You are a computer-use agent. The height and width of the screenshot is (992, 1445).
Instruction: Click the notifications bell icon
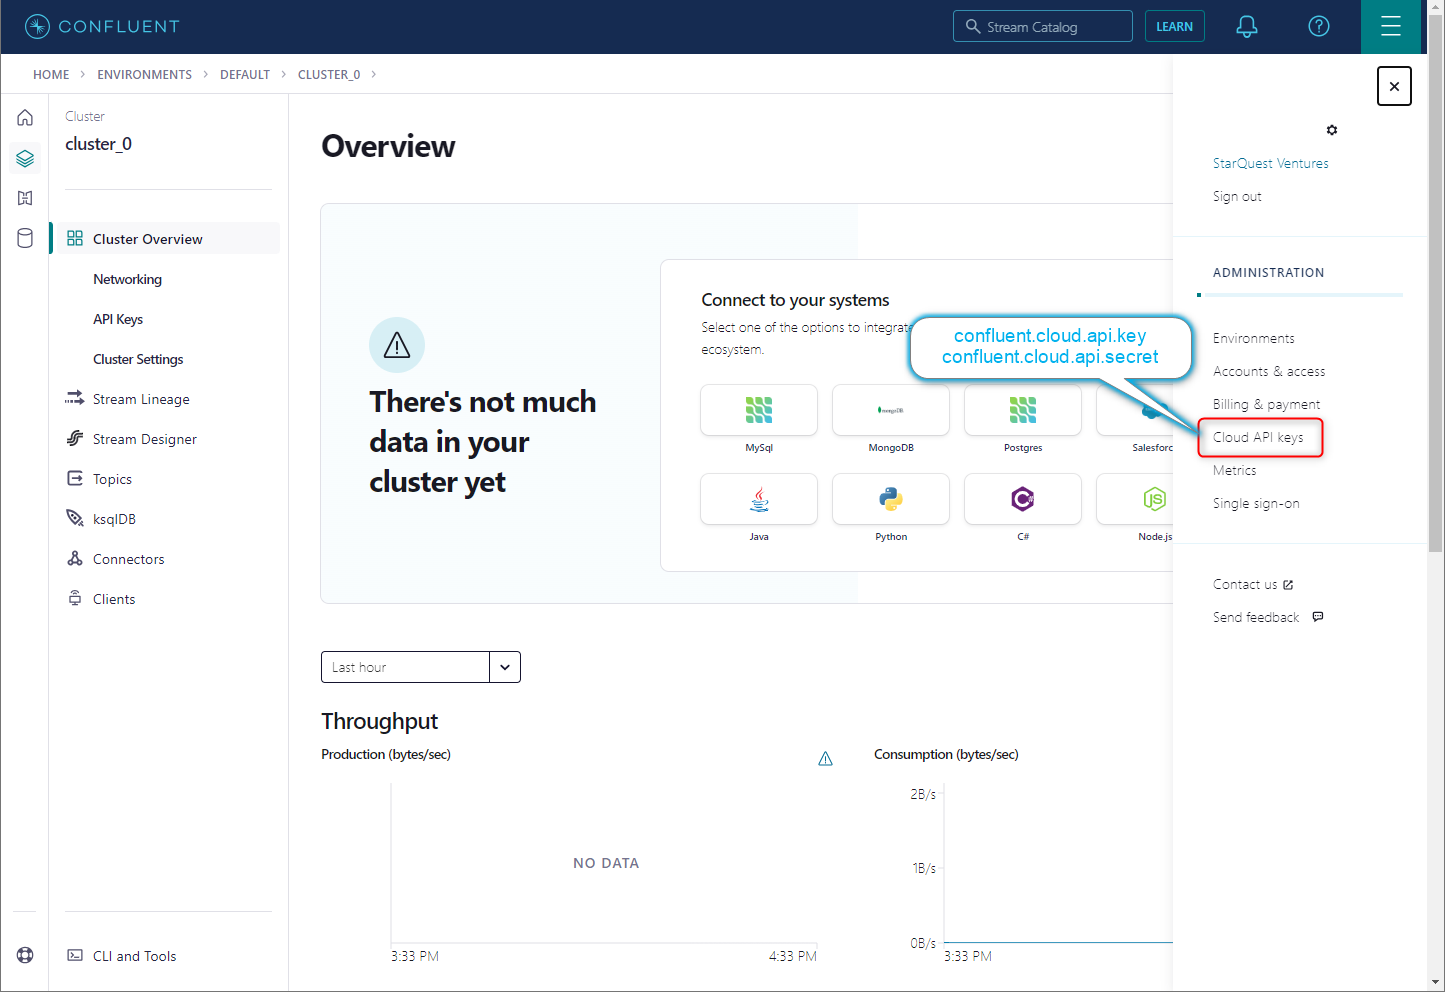[x=1246, y=27]
